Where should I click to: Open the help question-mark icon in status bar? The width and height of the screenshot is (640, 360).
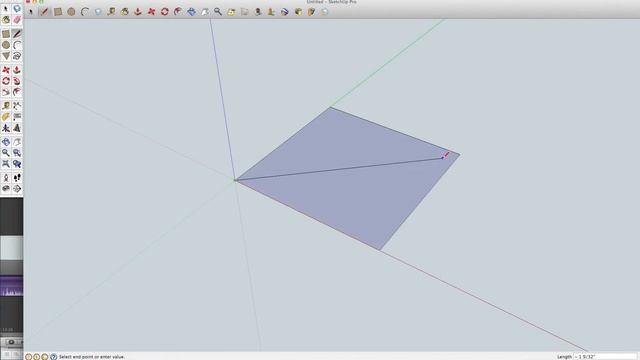pos(53,357)
